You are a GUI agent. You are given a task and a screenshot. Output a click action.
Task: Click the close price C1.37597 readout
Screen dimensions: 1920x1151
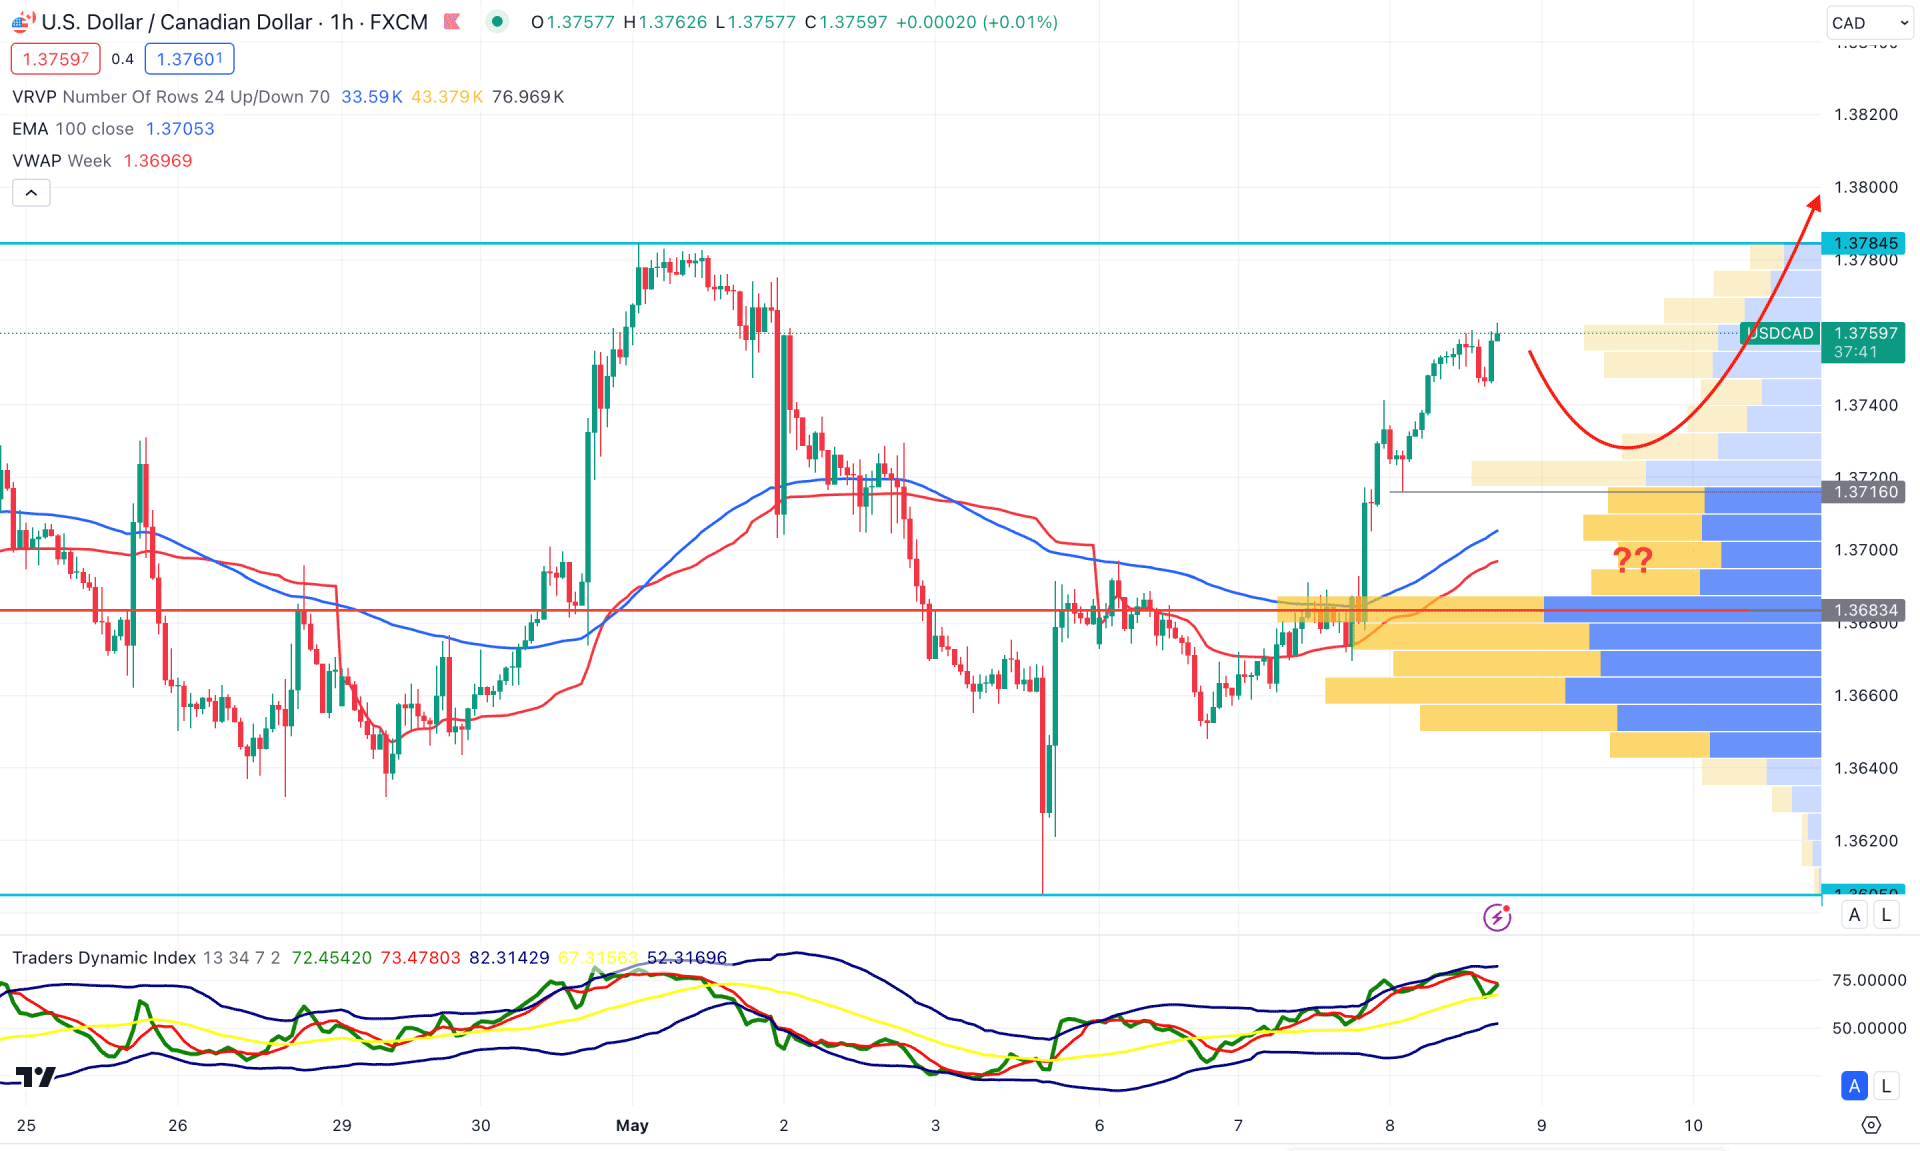coord(846,22)
